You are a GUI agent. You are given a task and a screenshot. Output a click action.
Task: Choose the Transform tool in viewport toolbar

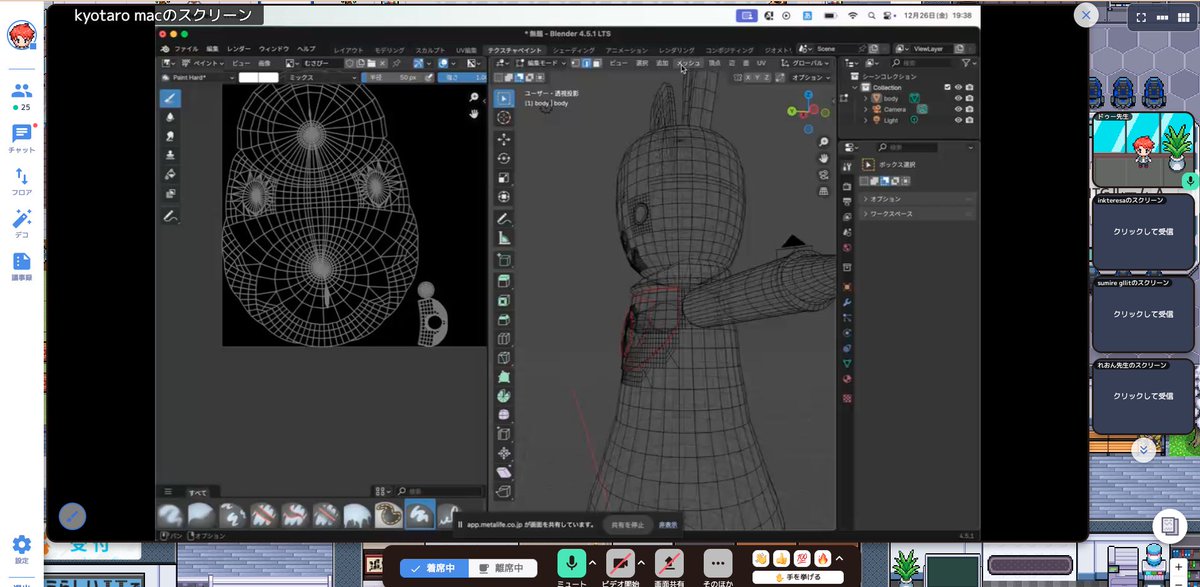coord(504,196)
